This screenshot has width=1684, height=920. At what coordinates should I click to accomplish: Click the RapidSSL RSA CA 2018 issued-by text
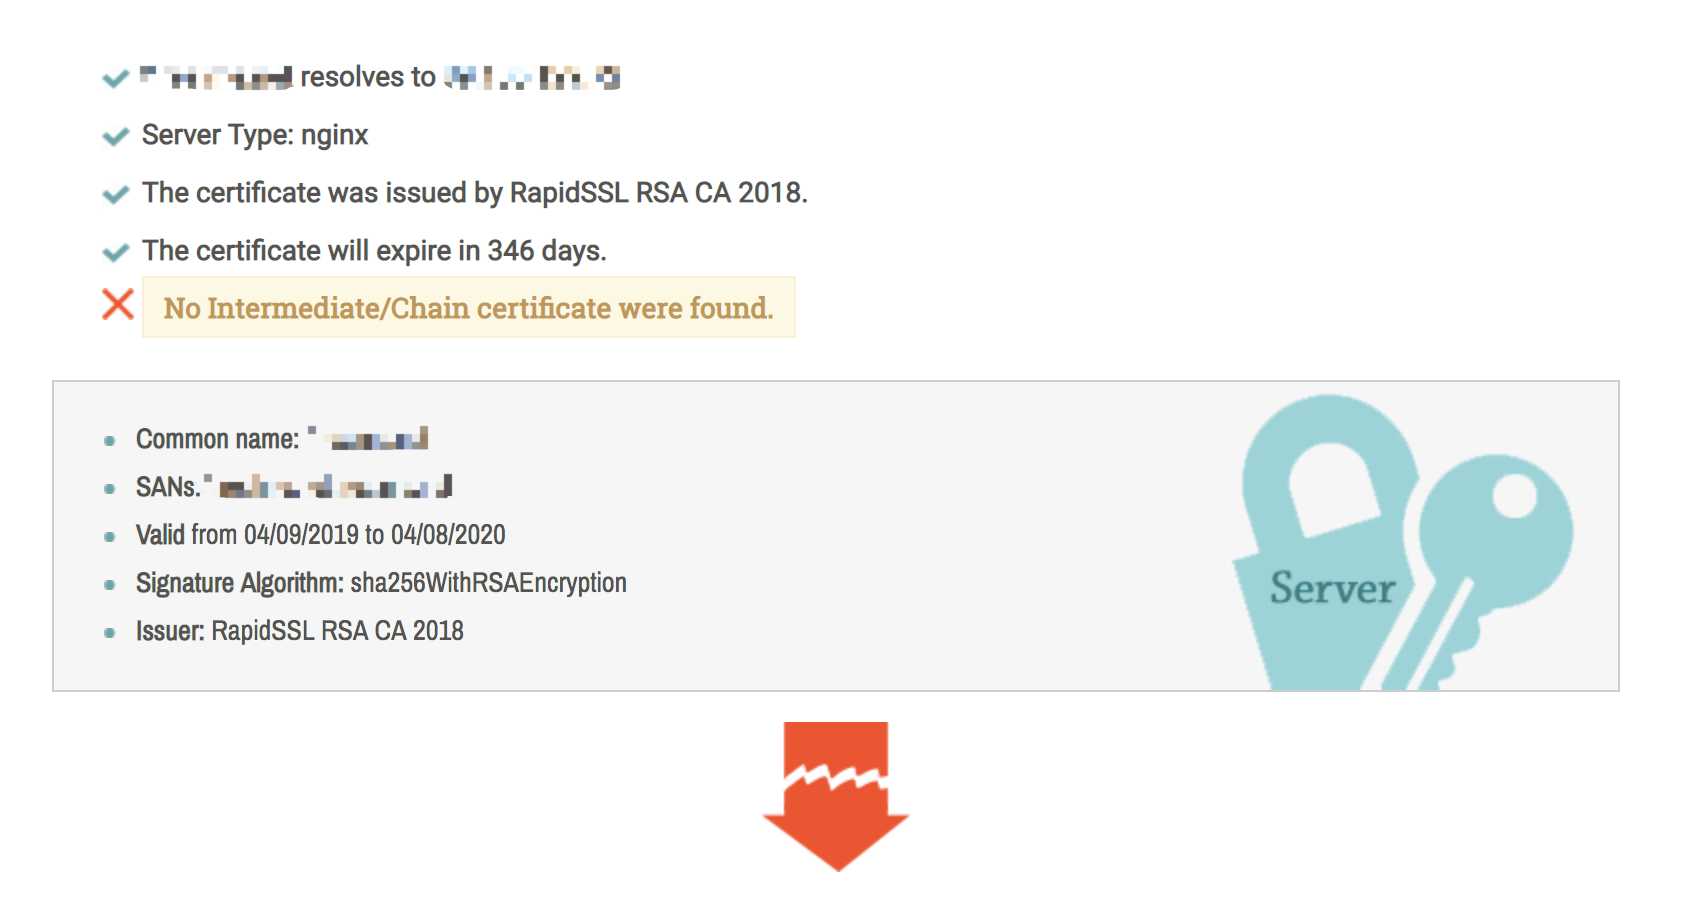tap(658, 192)
